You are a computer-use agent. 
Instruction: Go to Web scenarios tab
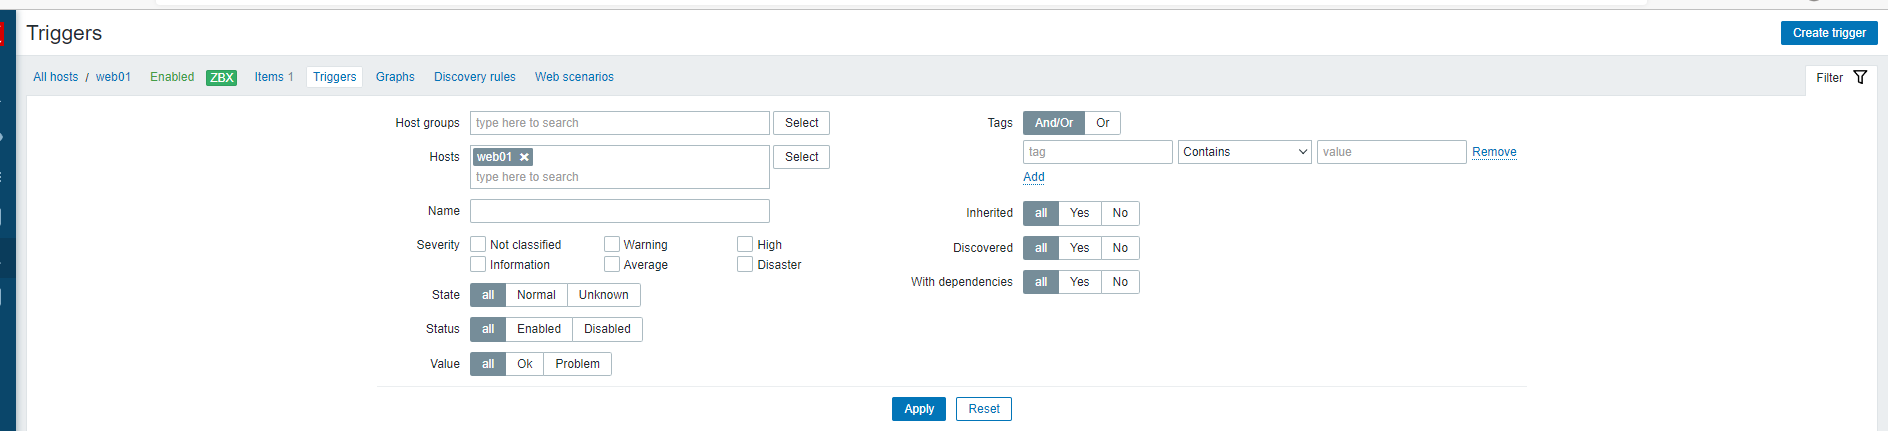click(574, 77)
